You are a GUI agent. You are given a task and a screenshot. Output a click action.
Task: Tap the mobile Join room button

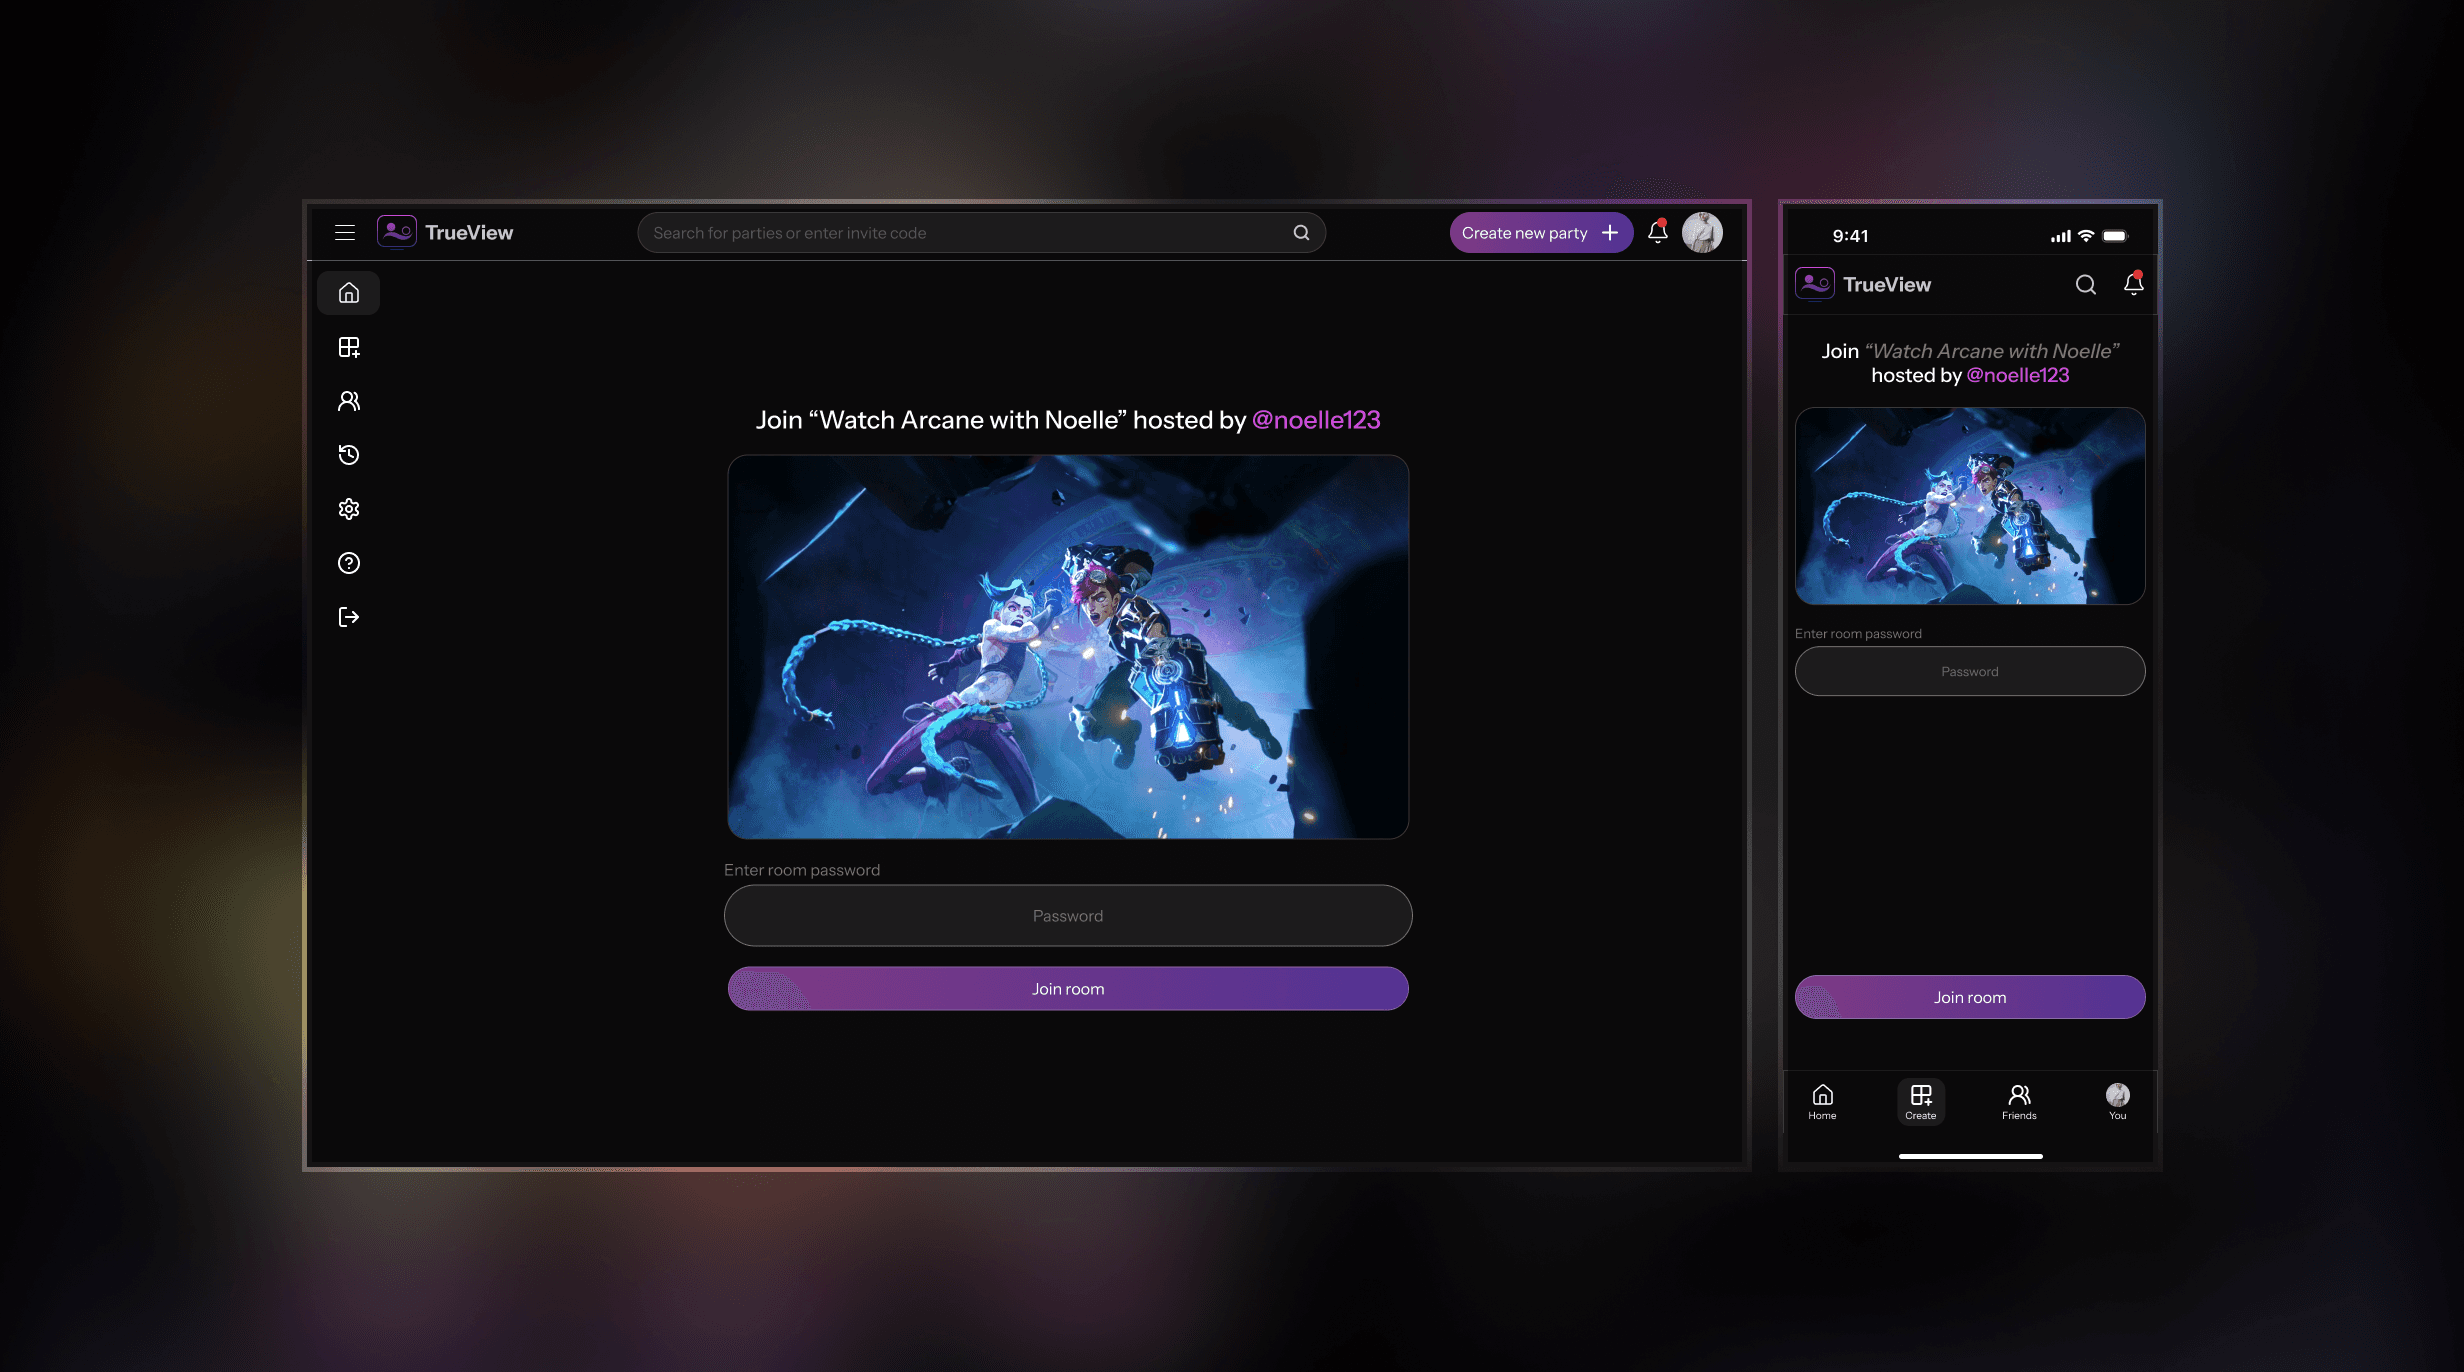click(x=1969, y=997)
